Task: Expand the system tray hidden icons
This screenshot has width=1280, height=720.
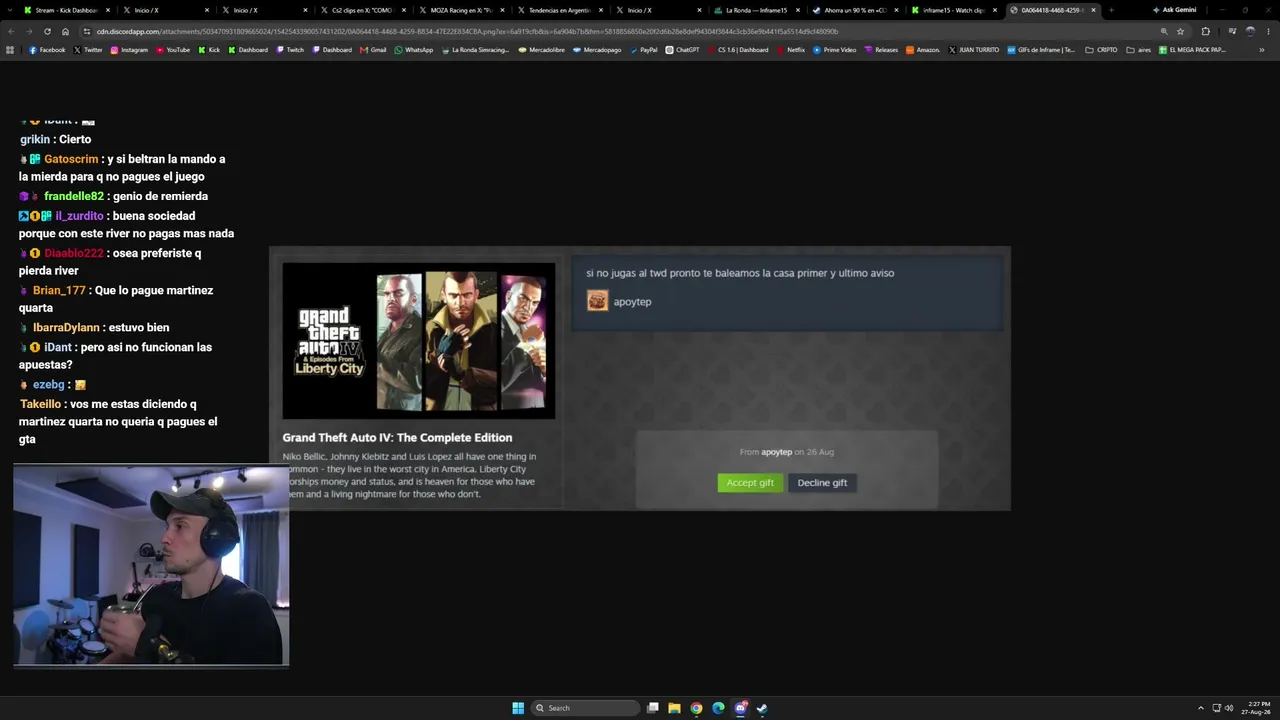Action: (x=1201, y=708)
